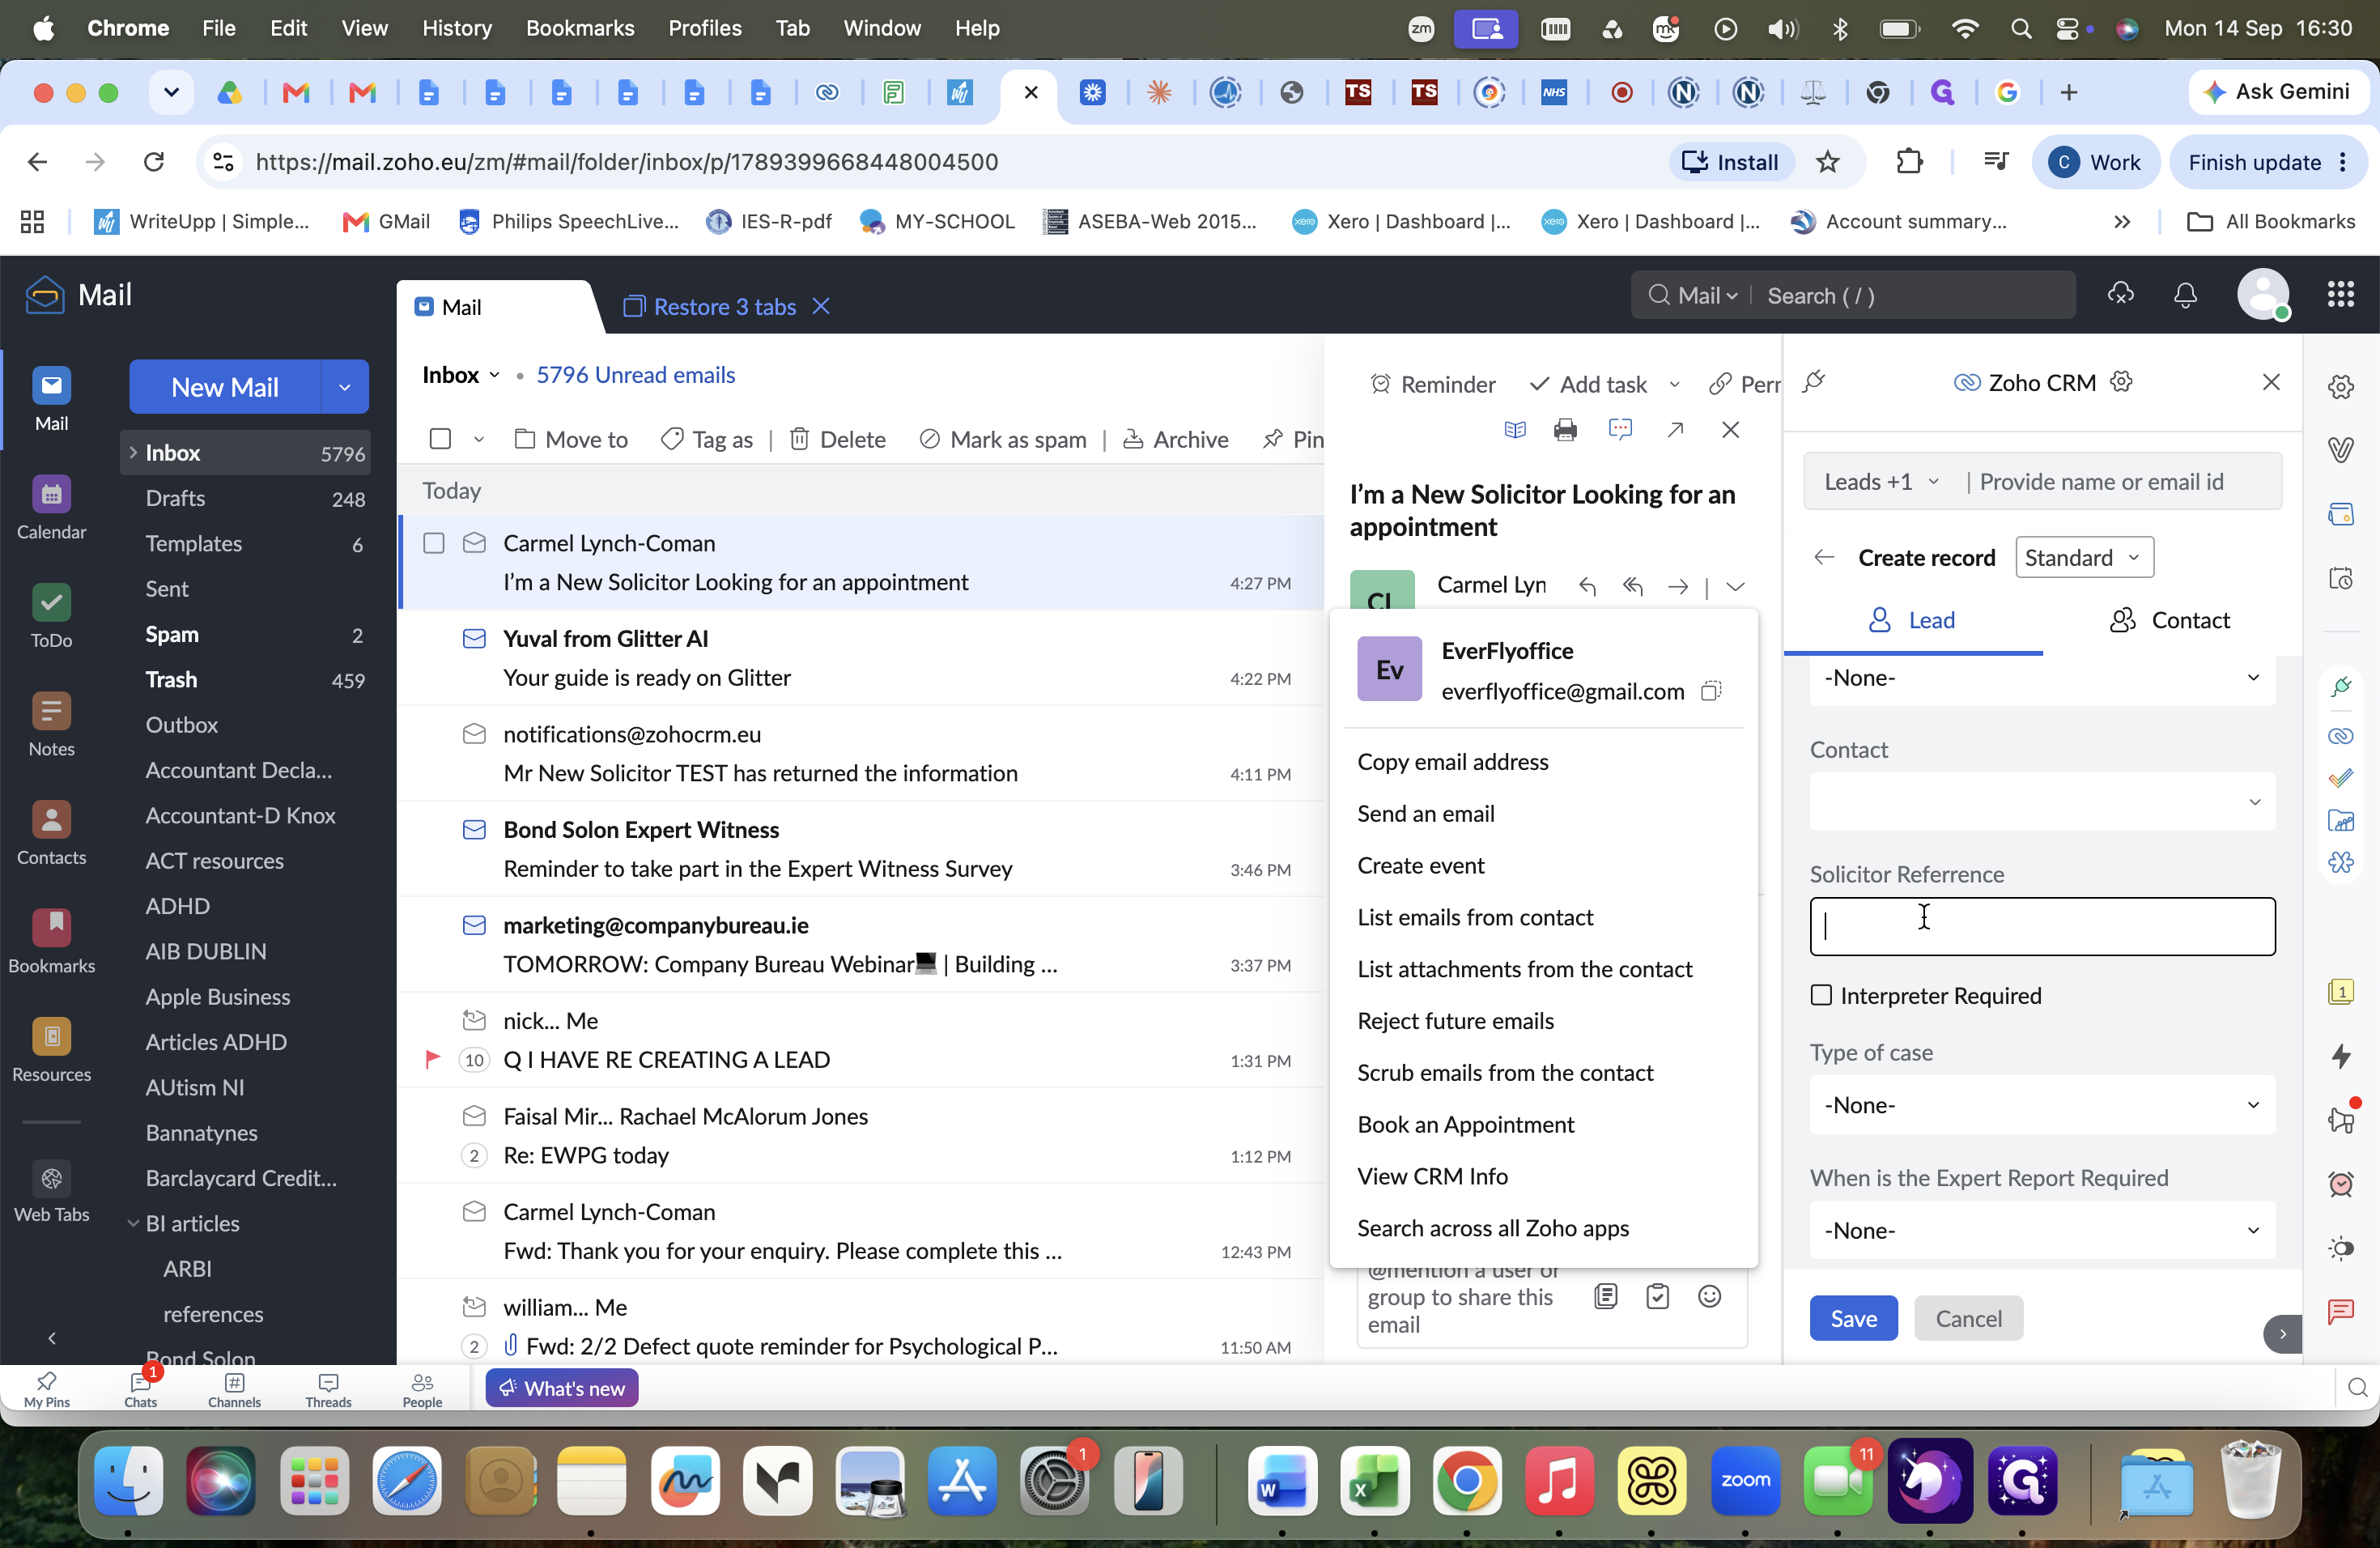Reply all to the open email
The width and height of the screenshot is (2380, 1548).
click(1633, 587)
